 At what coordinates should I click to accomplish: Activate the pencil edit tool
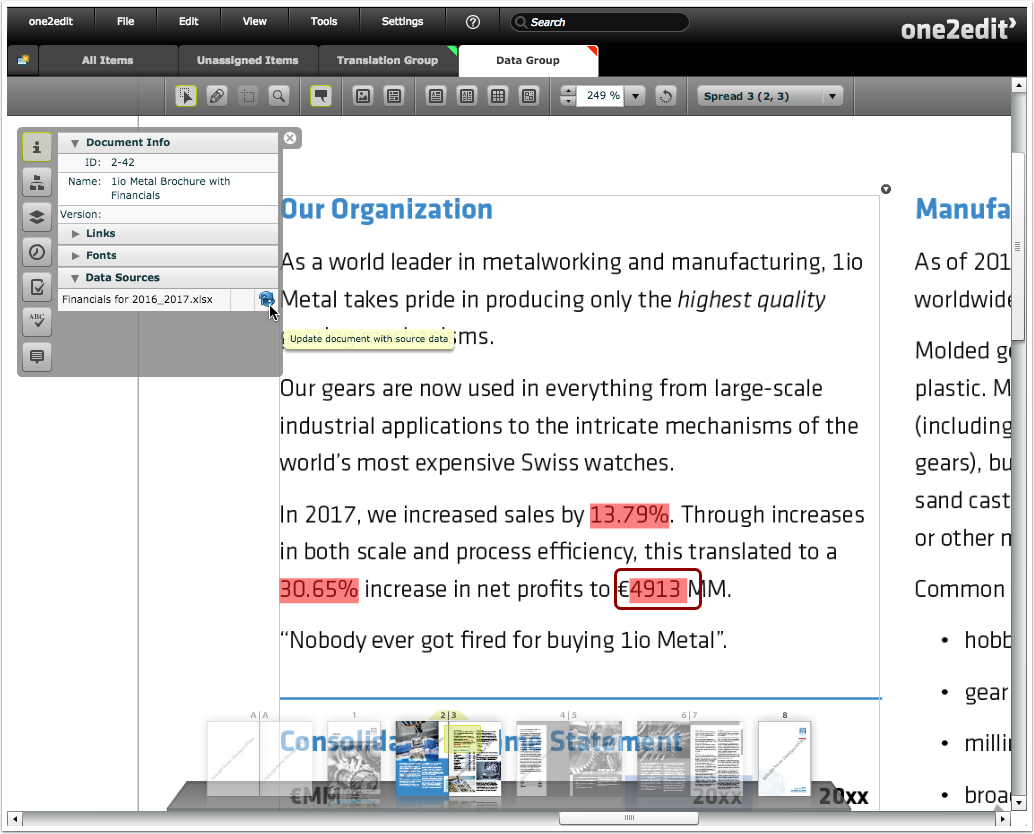(216, 96)
